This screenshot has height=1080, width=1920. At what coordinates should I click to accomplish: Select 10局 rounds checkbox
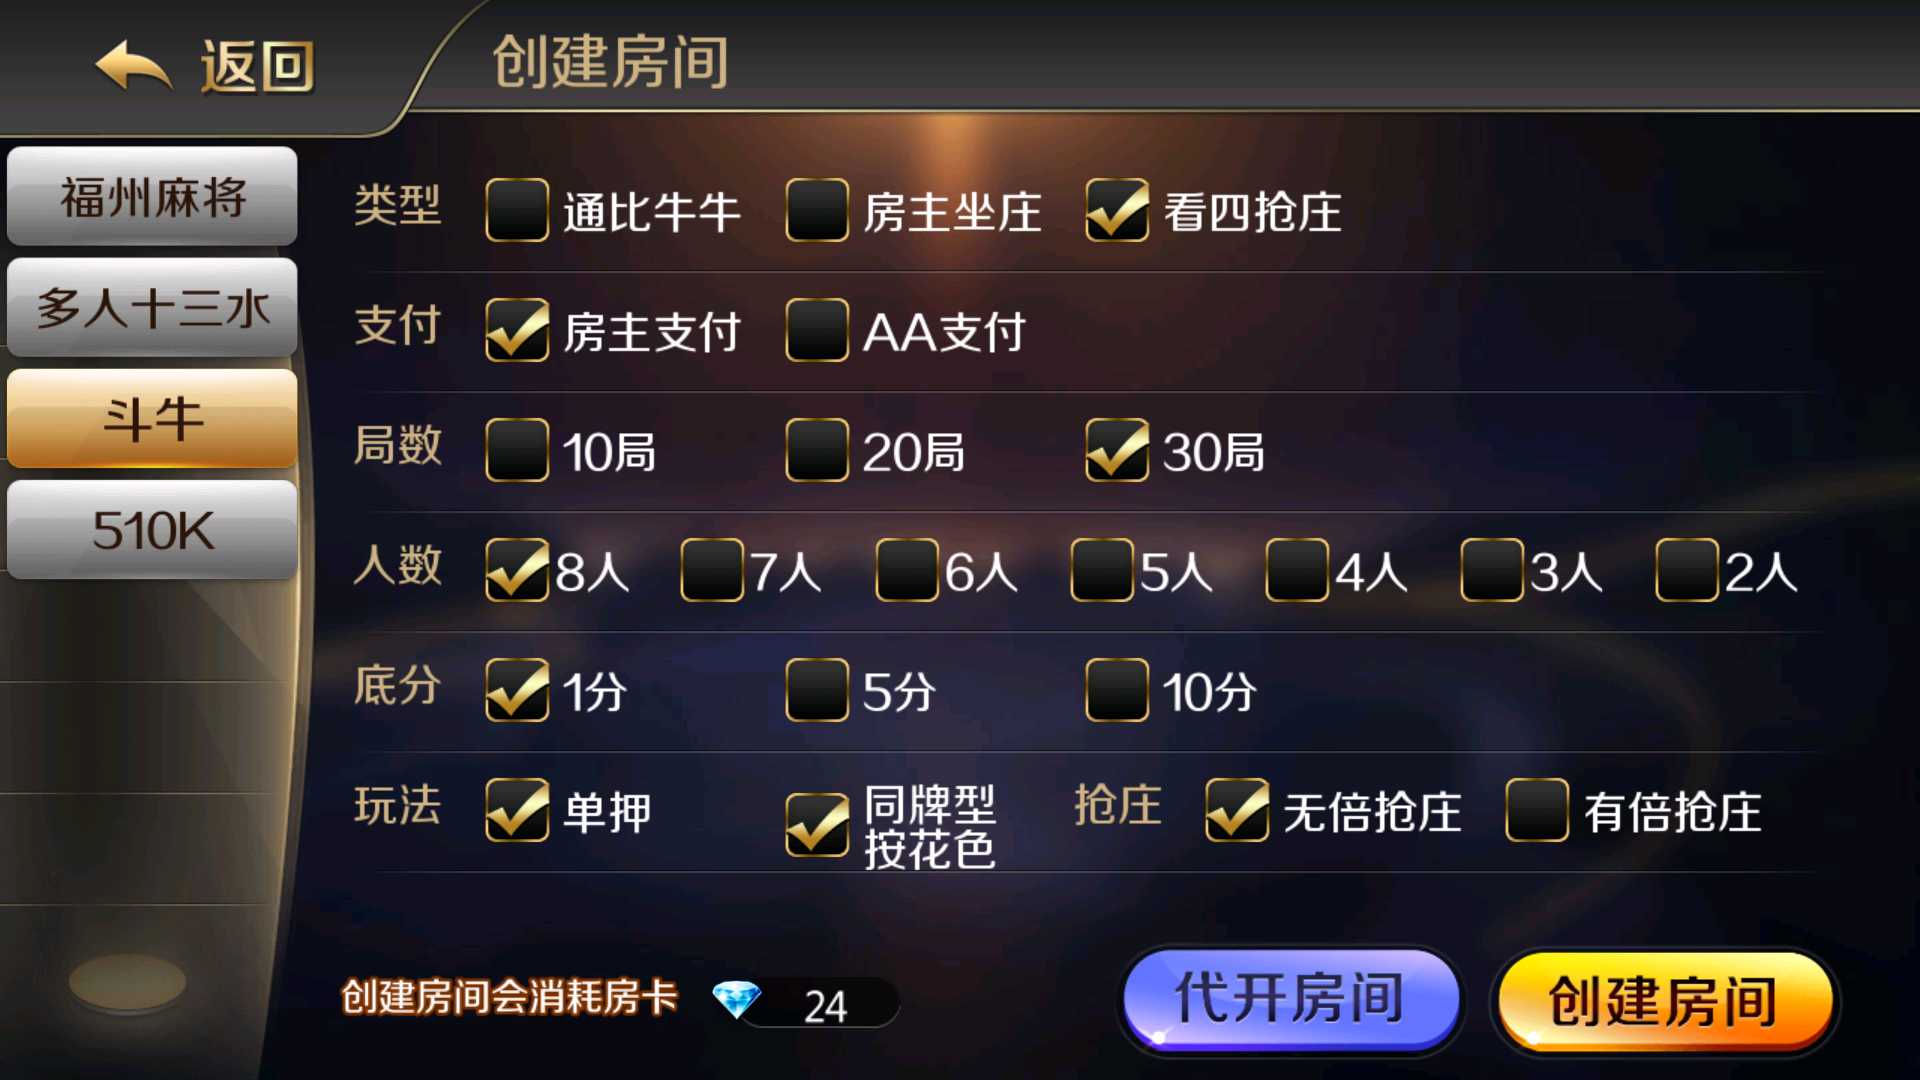pos(517,450)
